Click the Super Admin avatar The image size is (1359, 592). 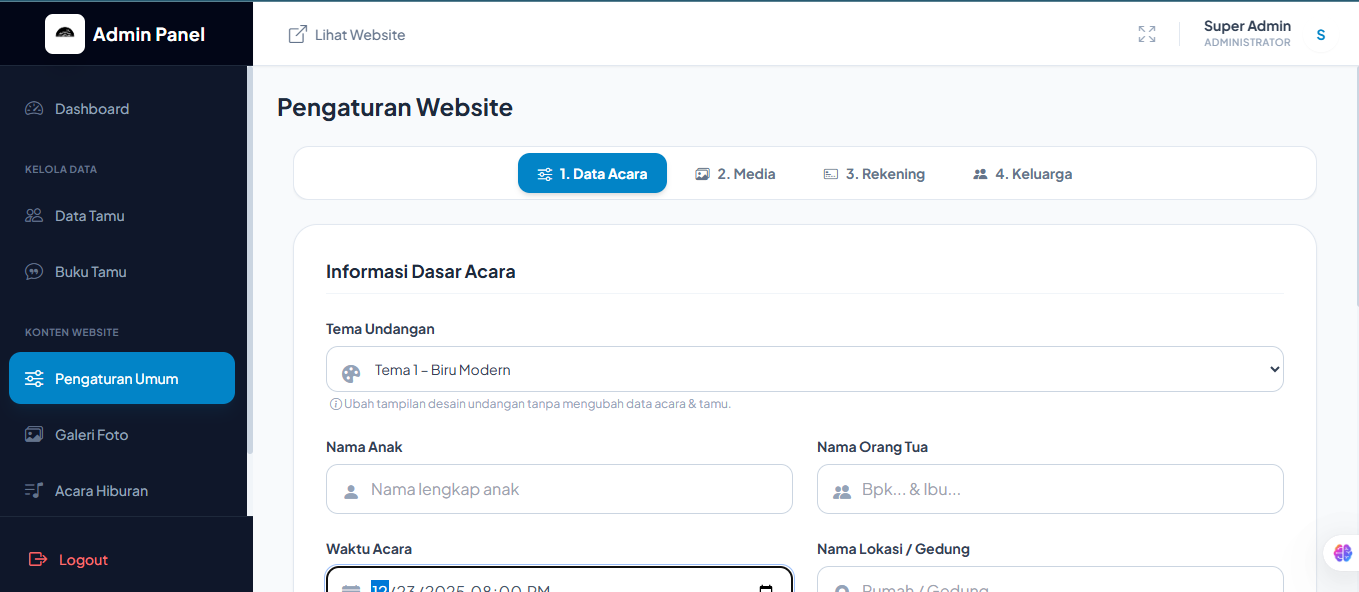coord(1320,35)
